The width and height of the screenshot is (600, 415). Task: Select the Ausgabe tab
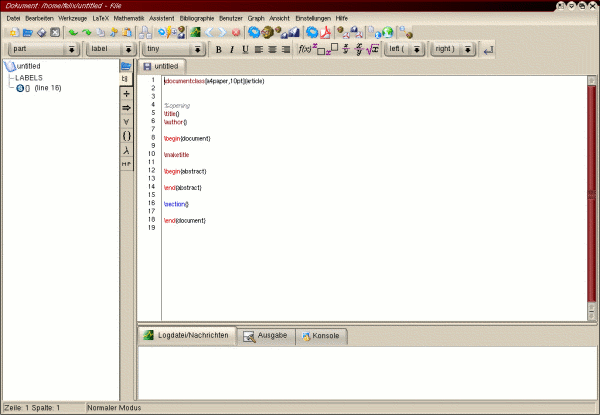(x=265, y=336)
